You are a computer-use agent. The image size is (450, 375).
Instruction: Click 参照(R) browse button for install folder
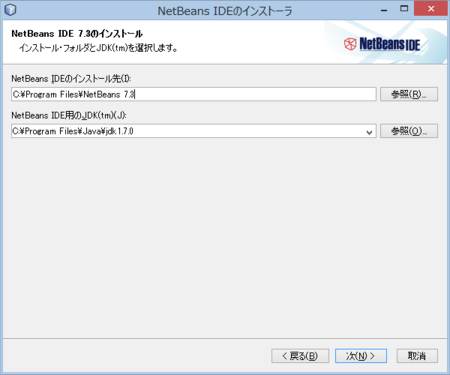pyautogui.click(x=409, y=94)
